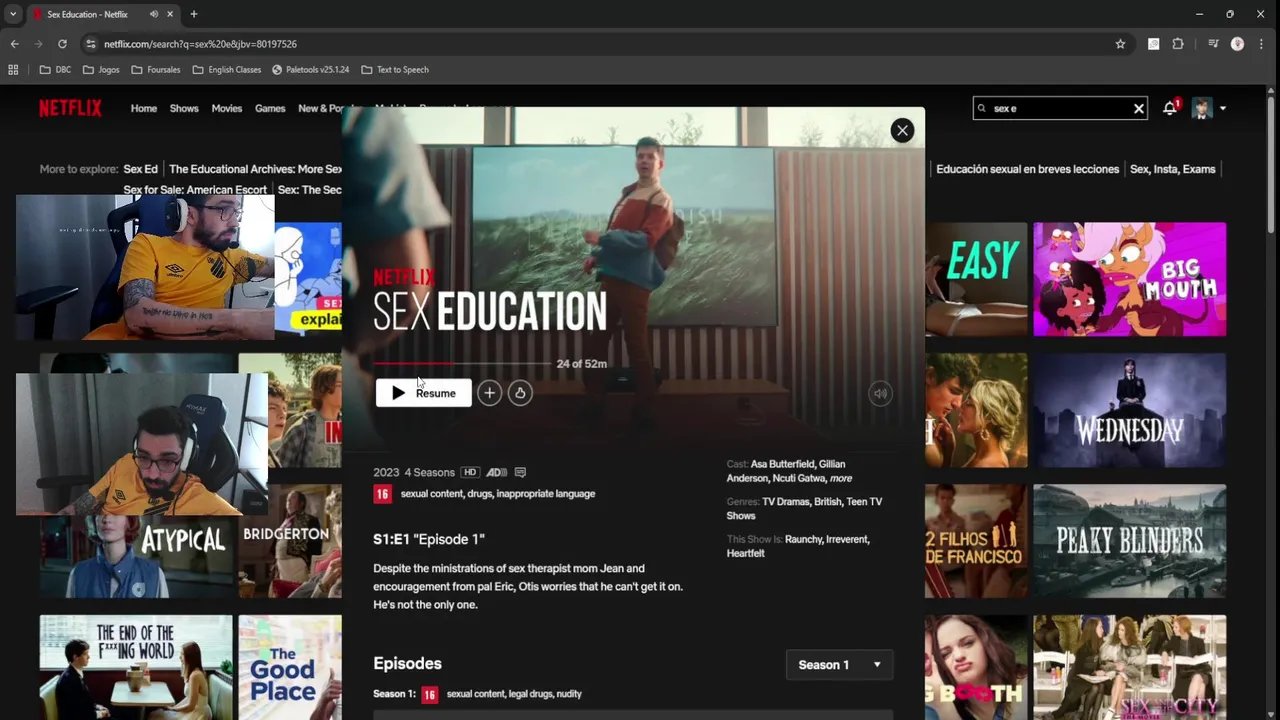Show more cast members
Screen dimensions: 1280x720
click(841, 478)
